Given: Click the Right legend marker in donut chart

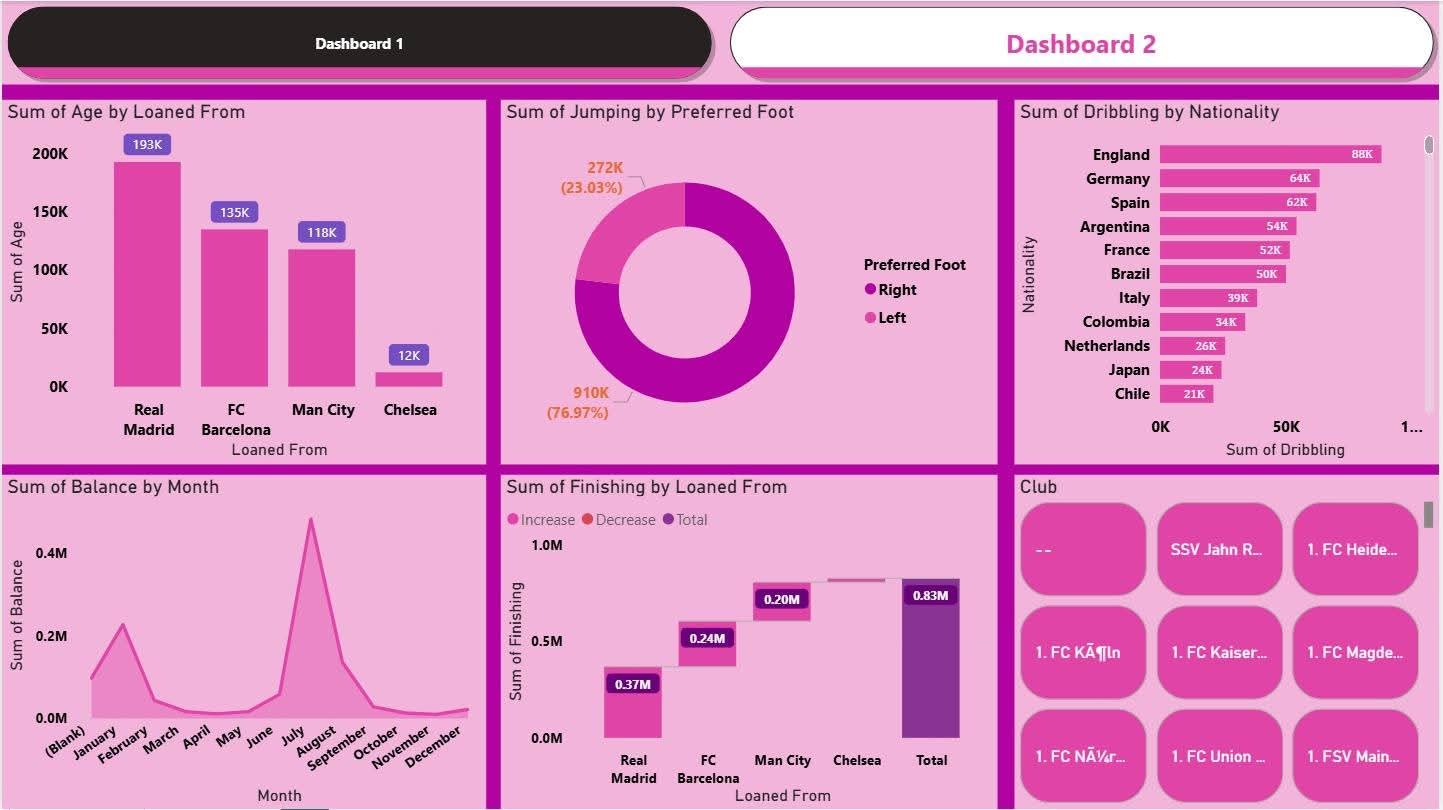Looking at the screenshot, I should point(871,290).
